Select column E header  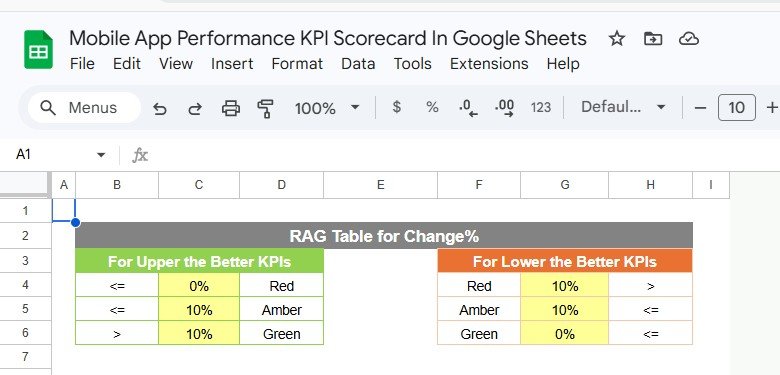pos(381,185)
